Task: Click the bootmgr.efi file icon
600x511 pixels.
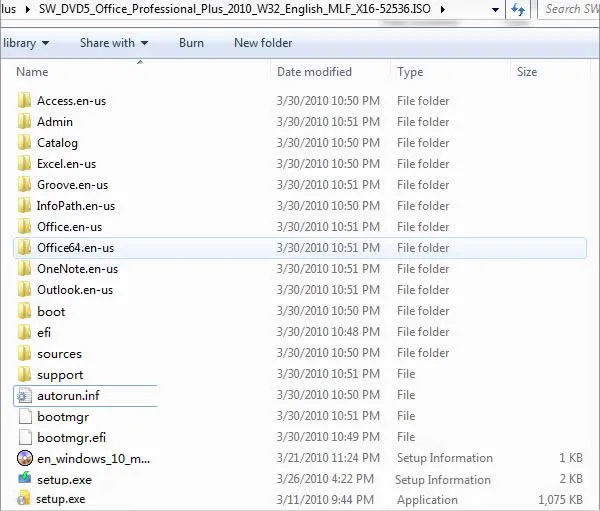Action: (x=25, y=438)
